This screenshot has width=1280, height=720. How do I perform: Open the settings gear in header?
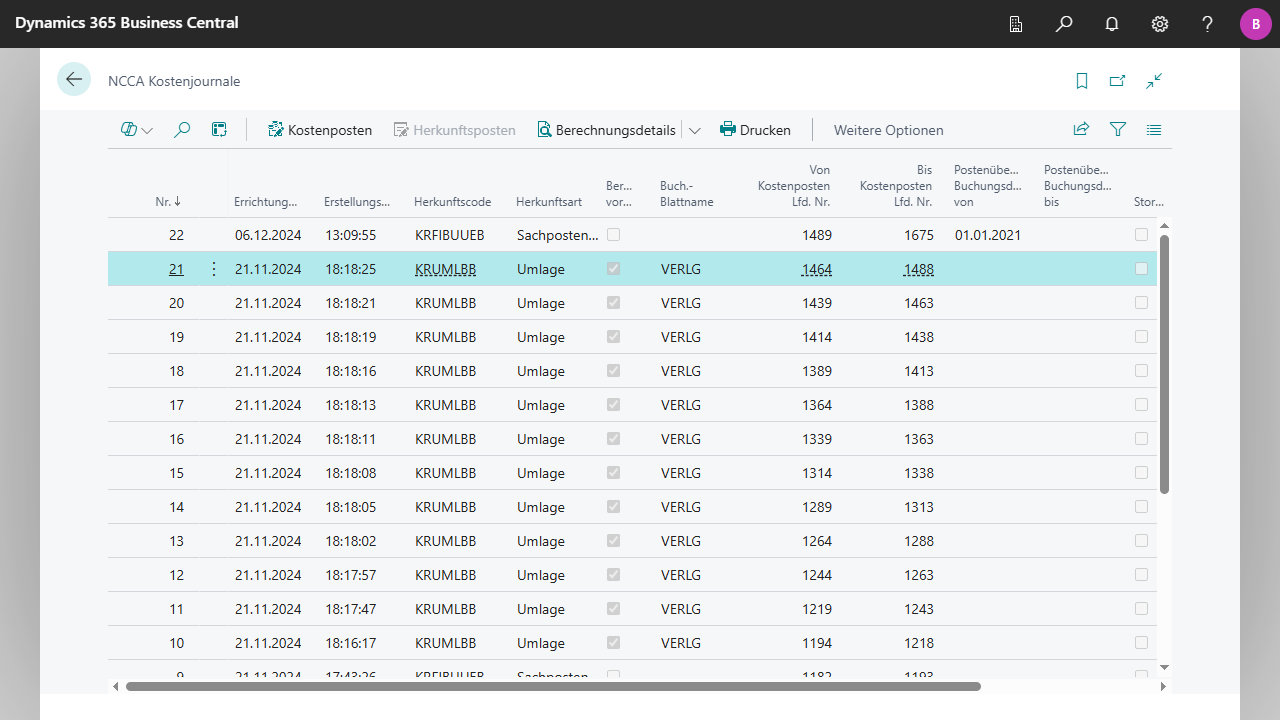pos(1160,24)
